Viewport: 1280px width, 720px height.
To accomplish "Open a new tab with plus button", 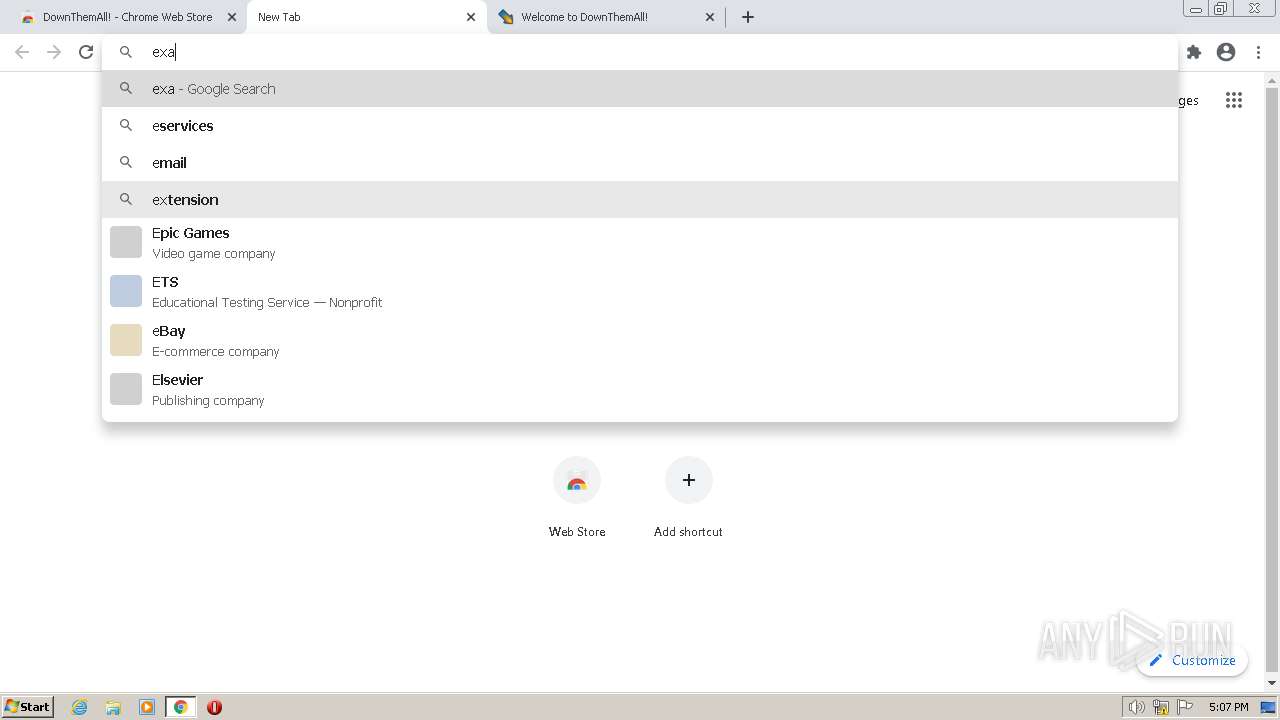I will click(x=748, y=17).
